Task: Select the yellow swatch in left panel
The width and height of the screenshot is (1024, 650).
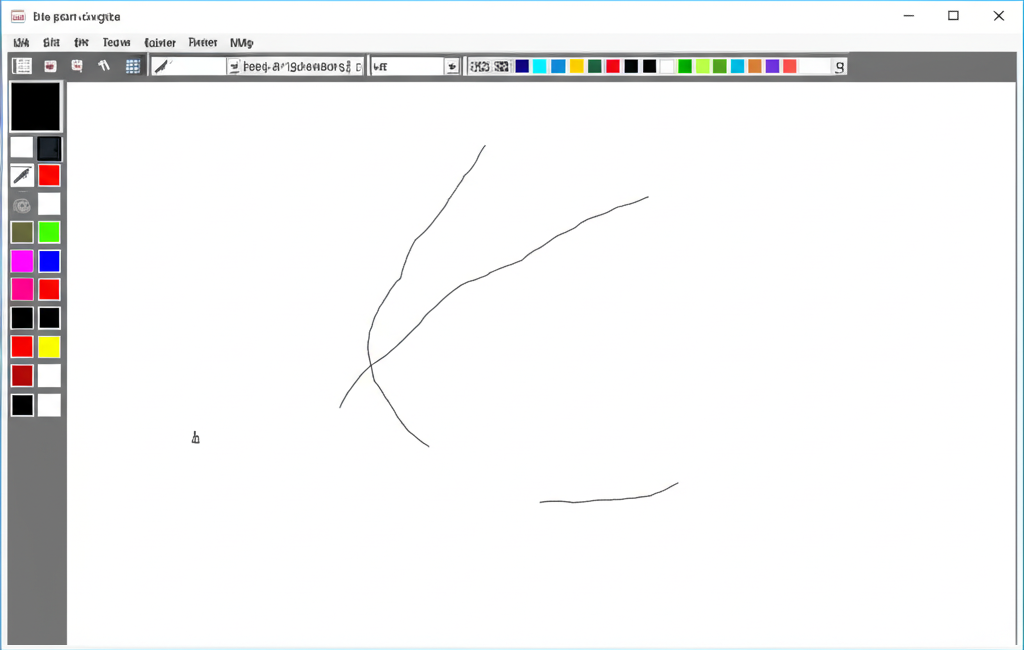Action: pos(49,347)
